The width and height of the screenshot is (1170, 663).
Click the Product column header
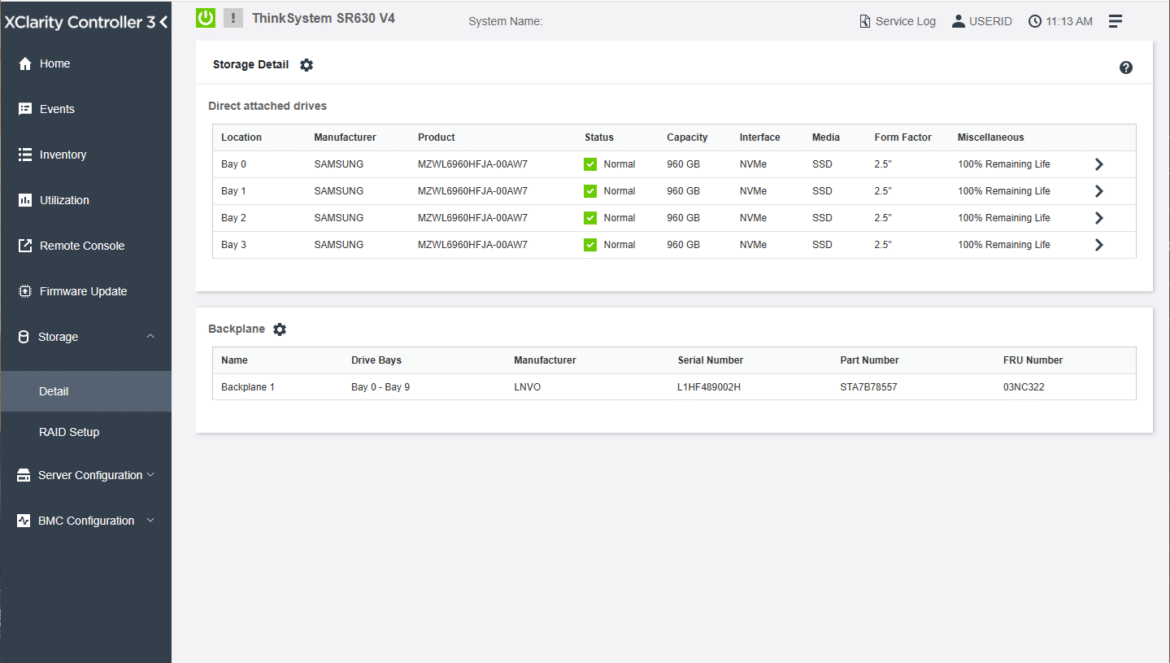(x=437, y=137)
